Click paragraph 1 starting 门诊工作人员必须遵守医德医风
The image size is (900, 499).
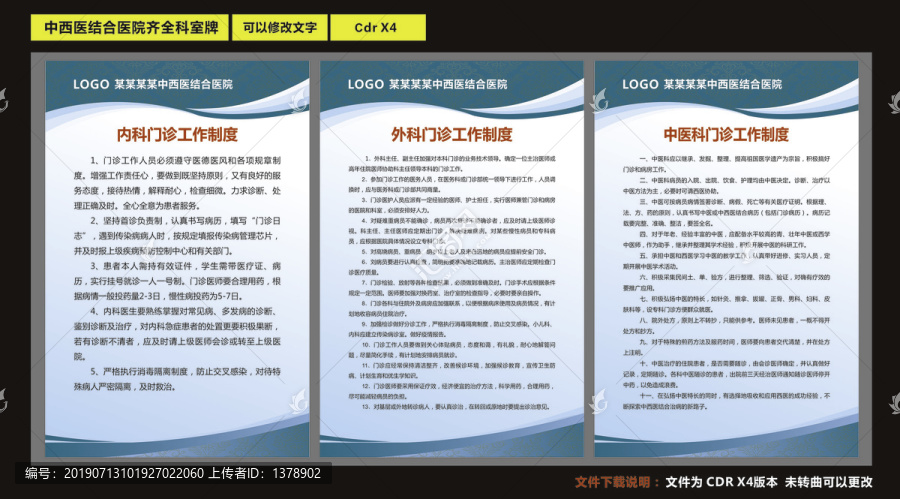point(177,183)
